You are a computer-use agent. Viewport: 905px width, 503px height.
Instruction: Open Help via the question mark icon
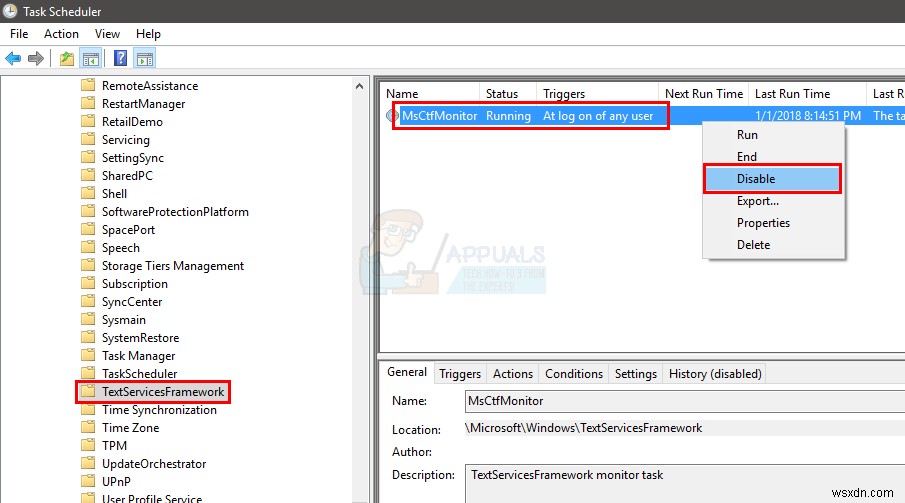(x=120, y=58)
